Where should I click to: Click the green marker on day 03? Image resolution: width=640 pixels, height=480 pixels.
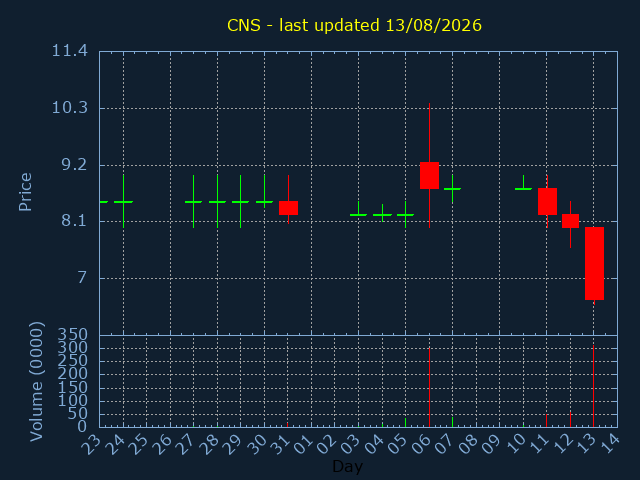[358, 209]
